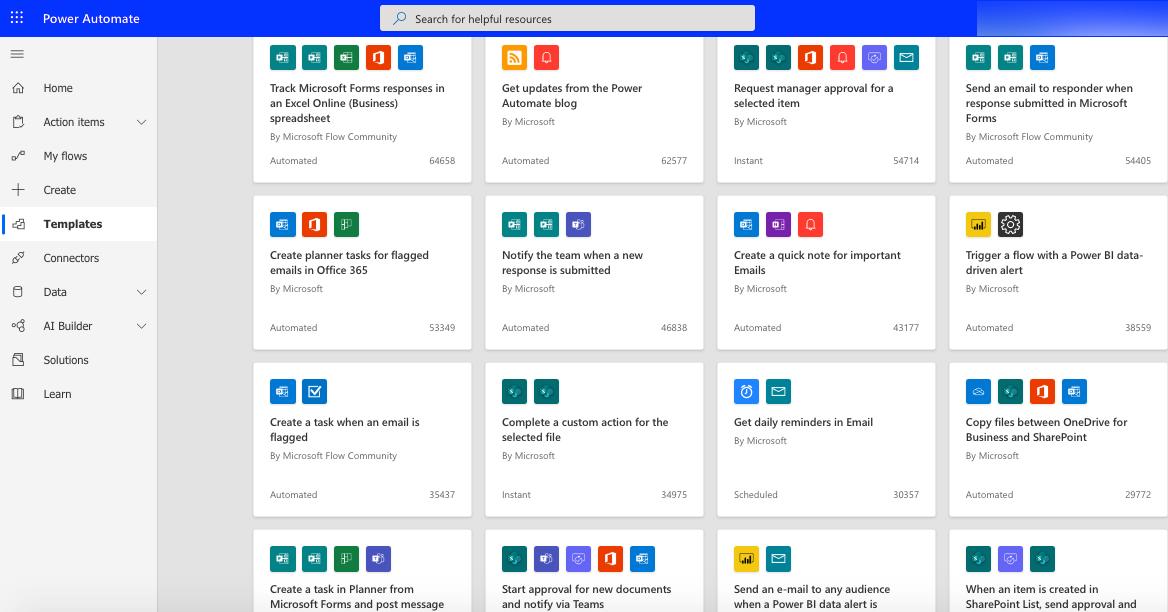Click the Power BI icon on data-driven alert card
The height and width of the screenshot is (612, 1168).
978,224
